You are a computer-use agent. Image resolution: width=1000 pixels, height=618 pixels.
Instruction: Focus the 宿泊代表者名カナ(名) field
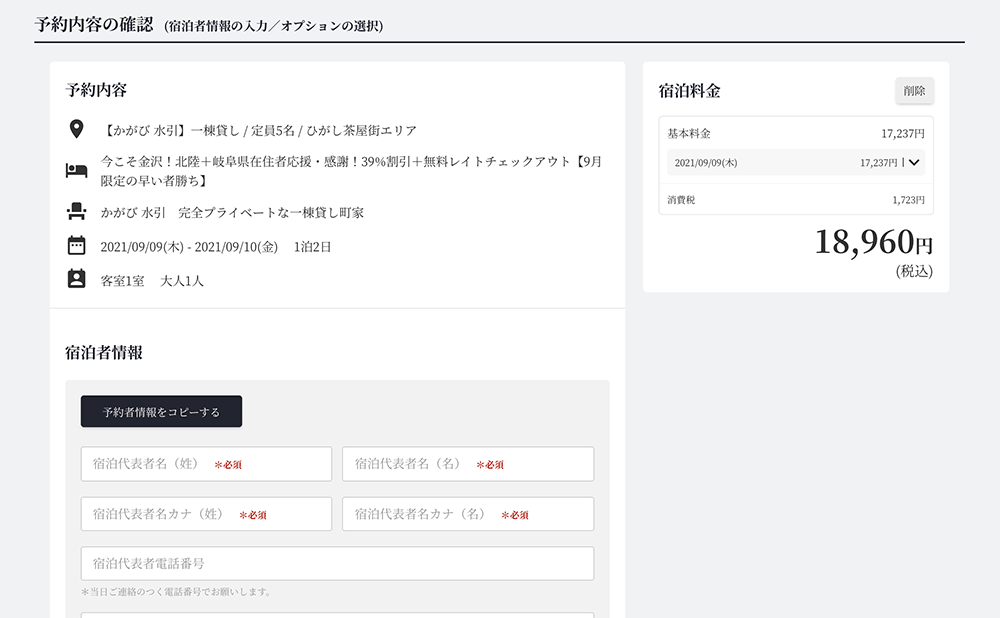point(468,514)
